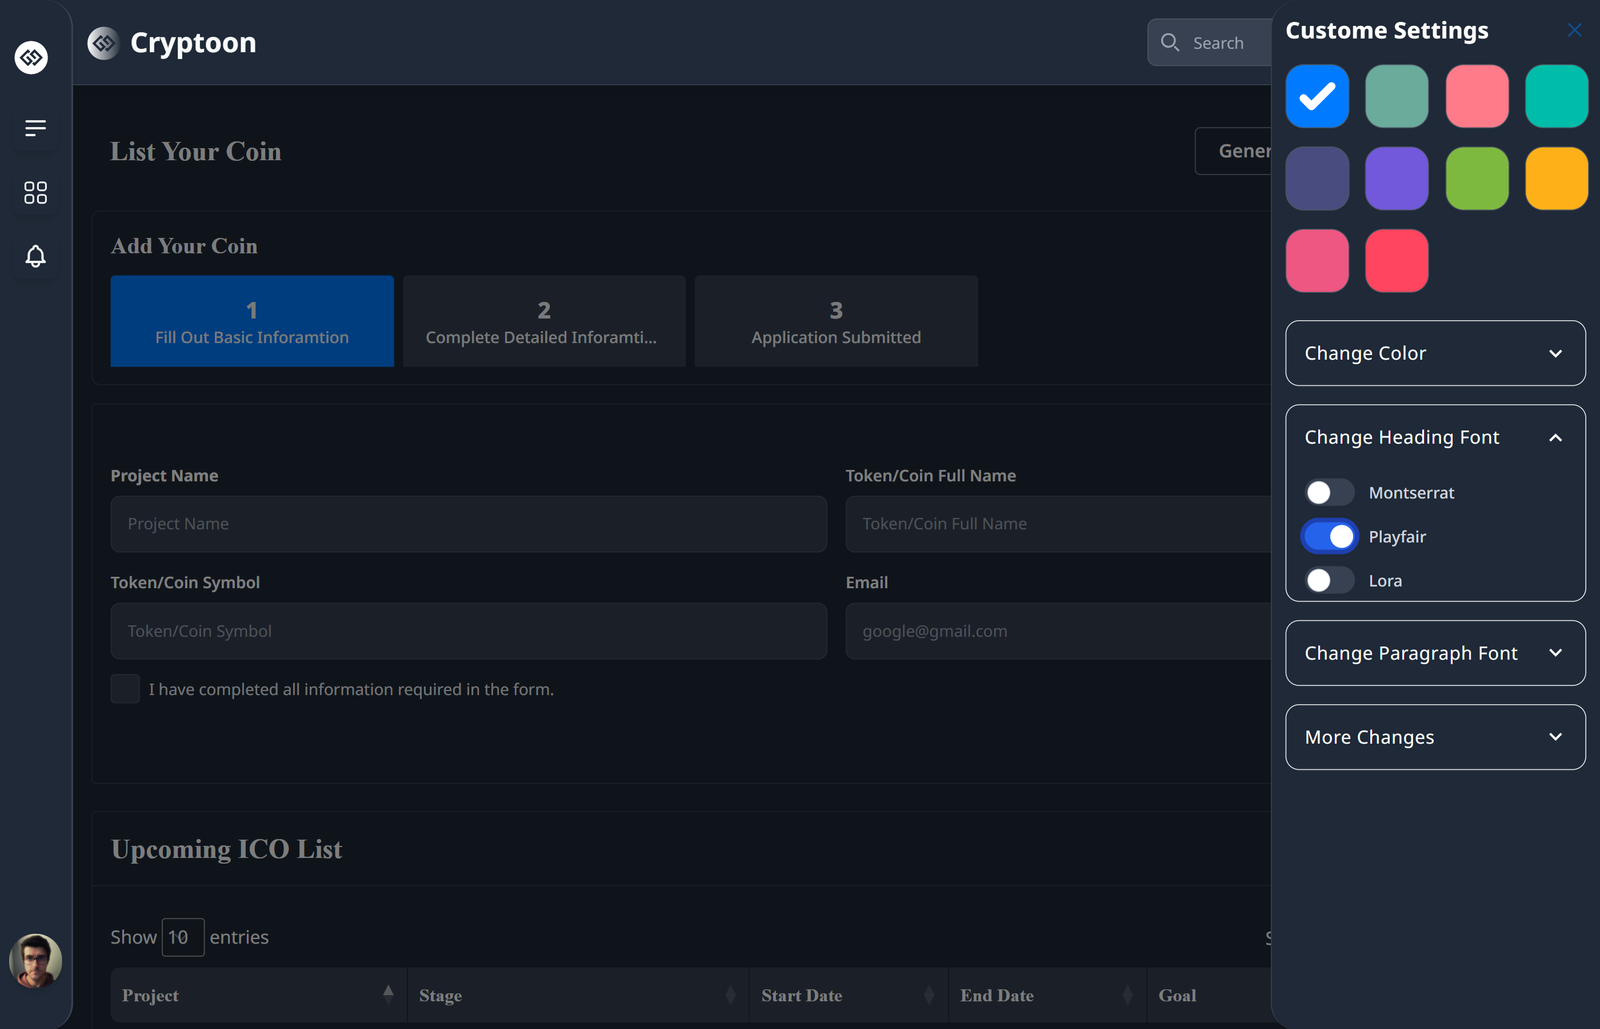Disable the Playfair heading font toggle
Screen dimensions: 1600x1029
click(1329, 537)
